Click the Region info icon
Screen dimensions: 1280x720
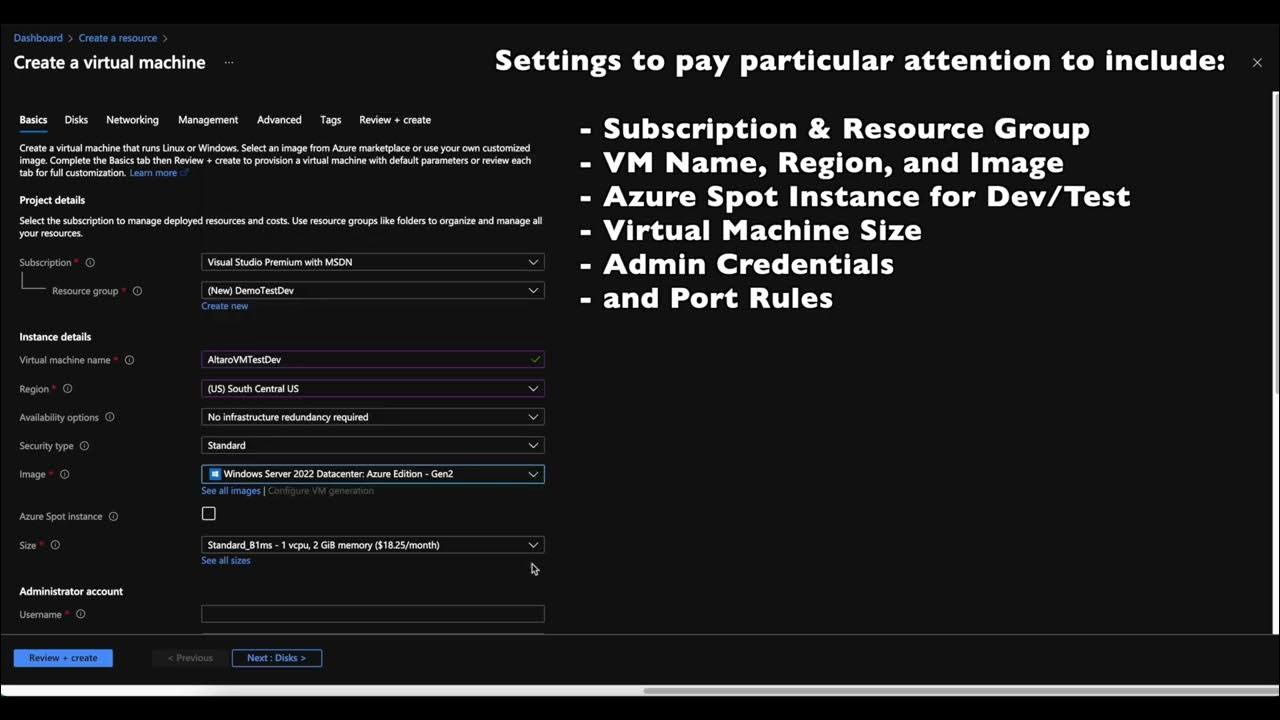pyautogui.click(x=65, y=388)
